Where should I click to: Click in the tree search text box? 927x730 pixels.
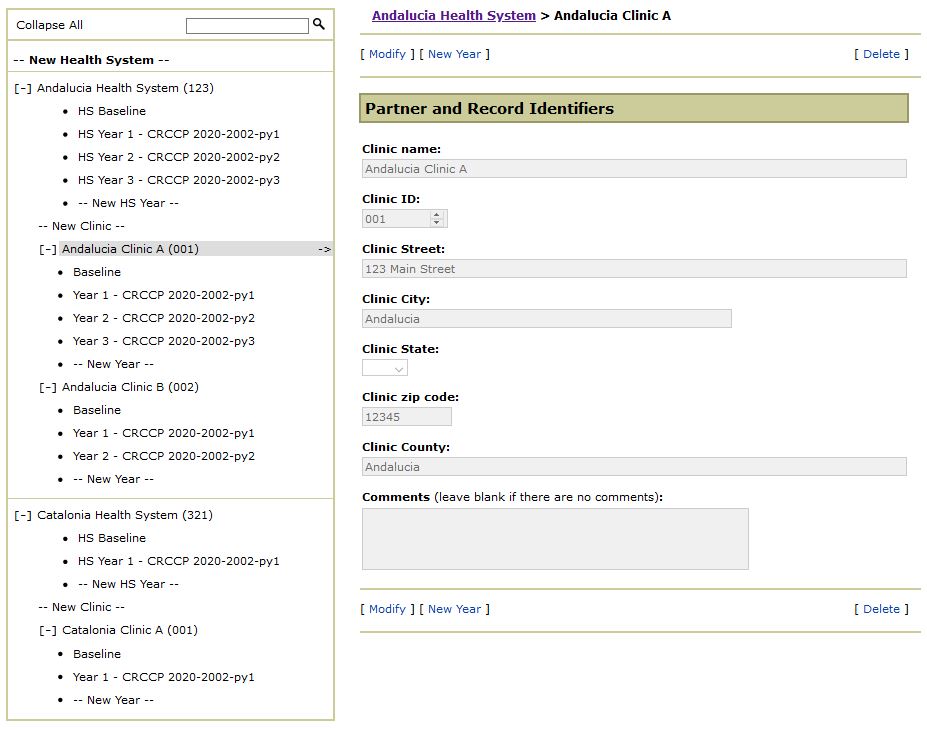247,26
